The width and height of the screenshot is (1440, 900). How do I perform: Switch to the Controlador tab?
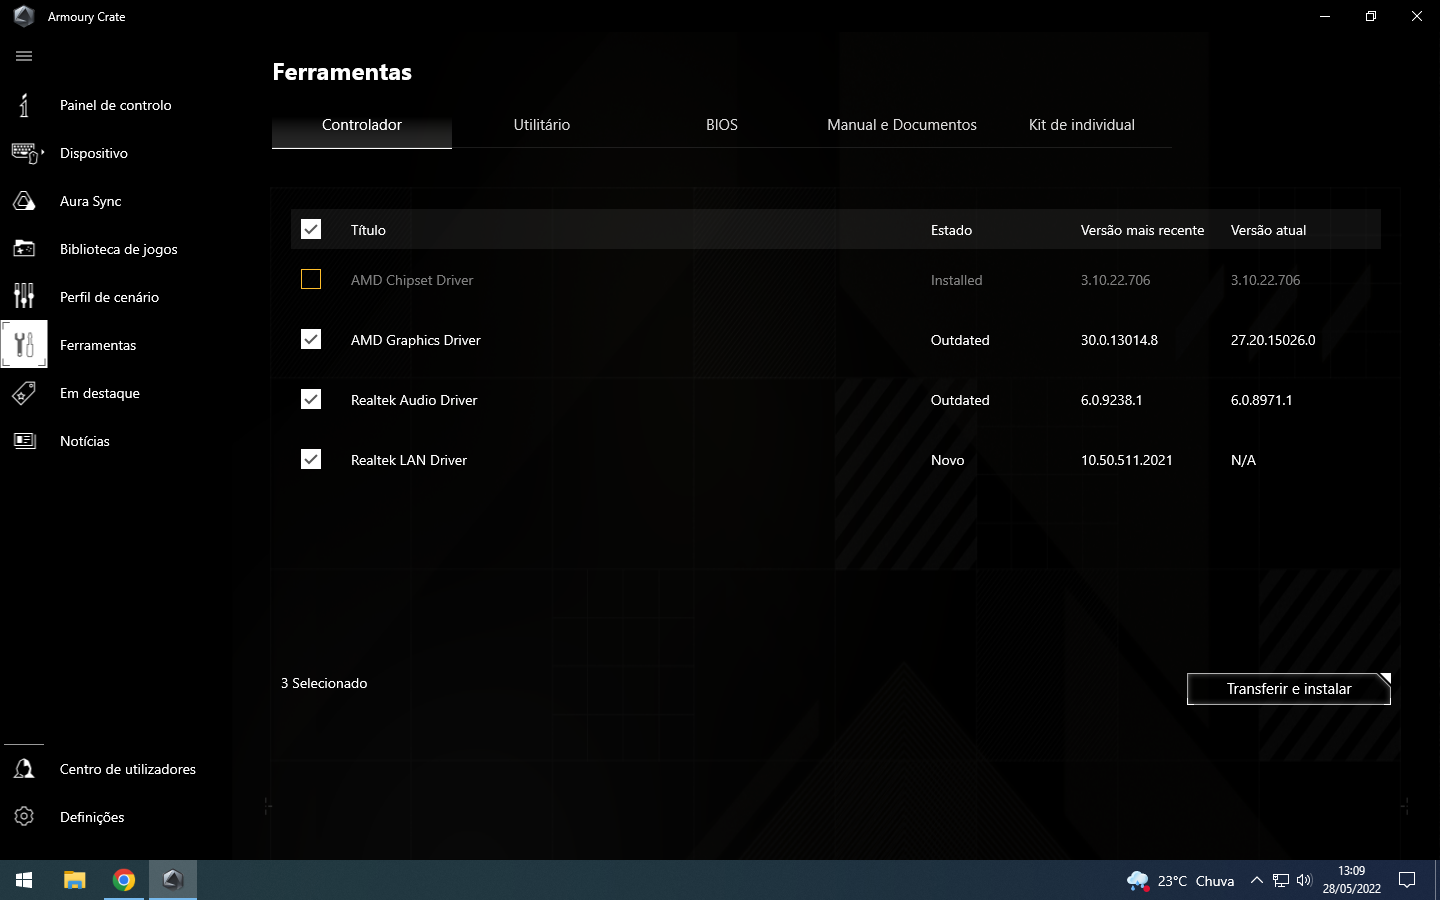[x=362, y=125]
